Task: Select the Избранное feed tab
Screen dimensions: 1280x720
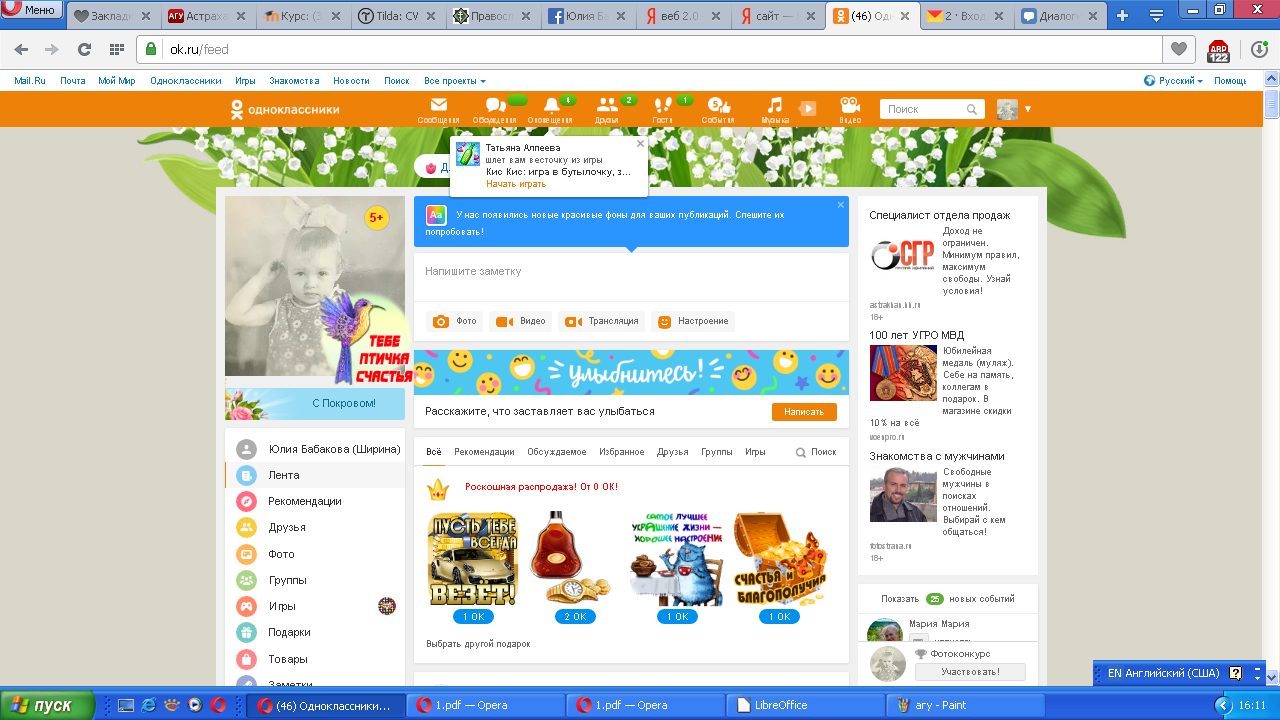Action: pos(622,452)
